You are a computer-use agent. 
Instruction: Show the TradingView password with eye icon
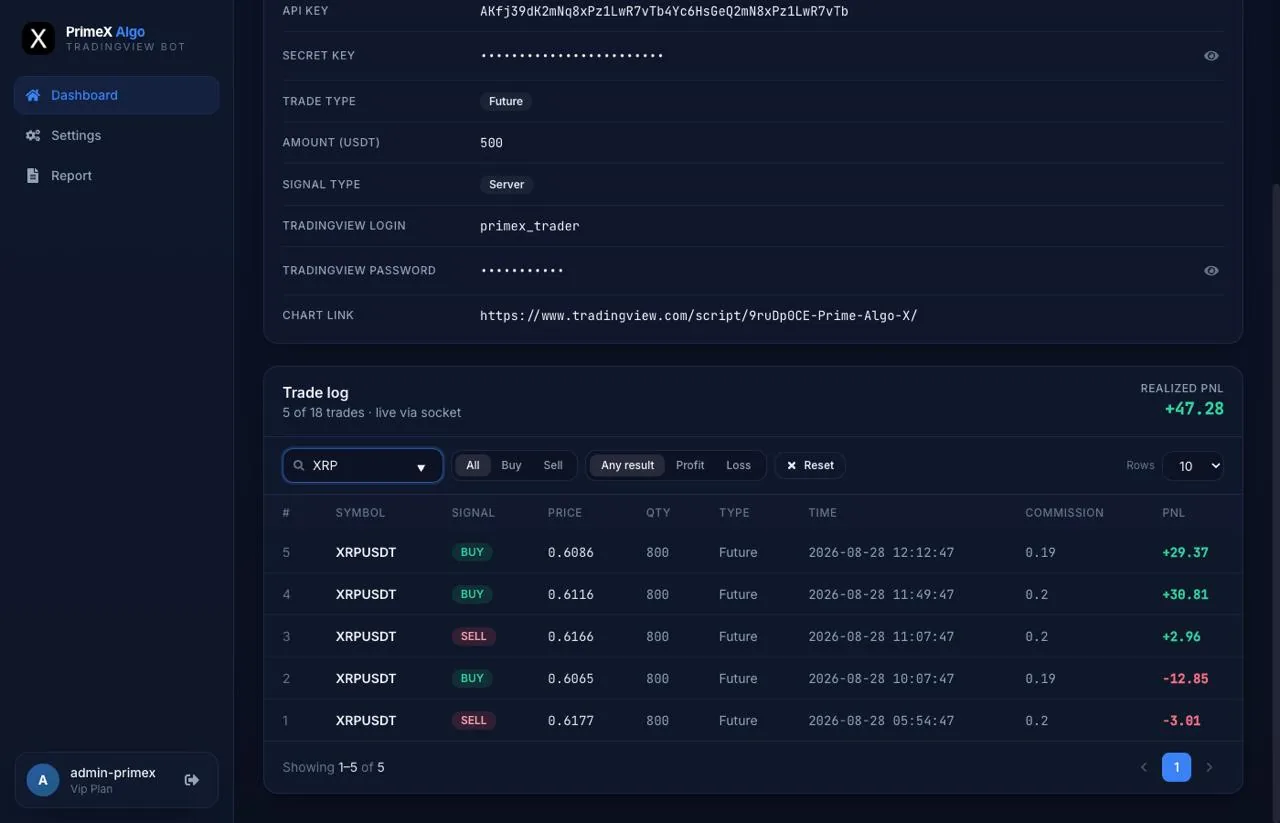coord(1211,271)
